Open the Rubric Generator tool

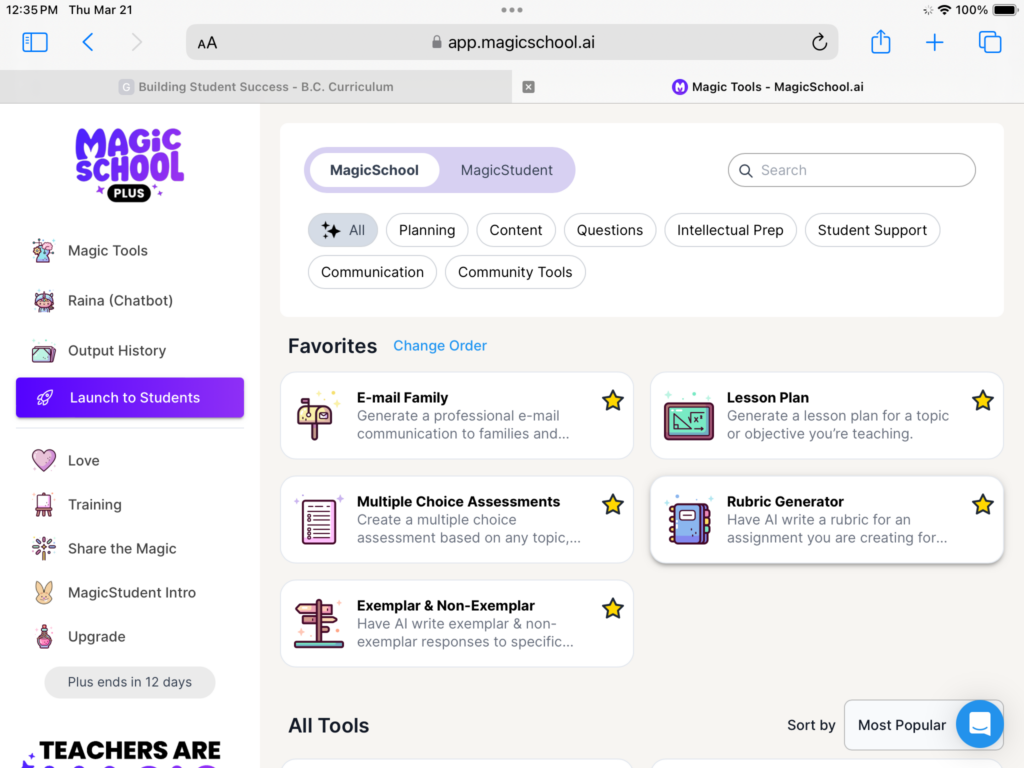[826, 519]
